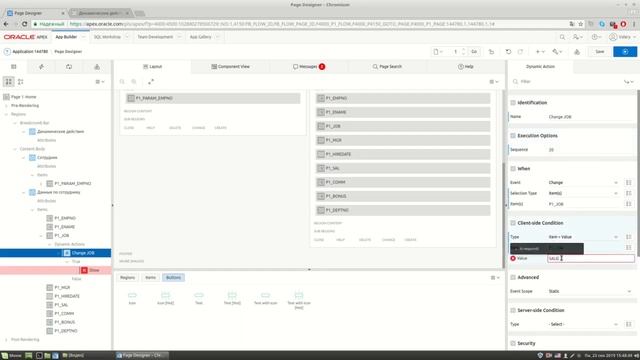Click the zoom in icon in Layout
The image size is (640, 360).
pyautogui.click(x=134, y=82)
